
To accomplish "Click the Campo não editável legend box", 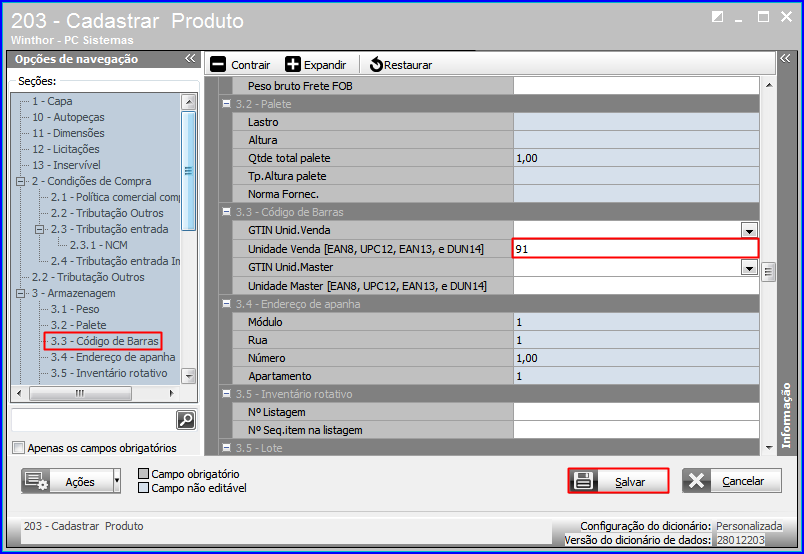I will (x=144, y=487).
